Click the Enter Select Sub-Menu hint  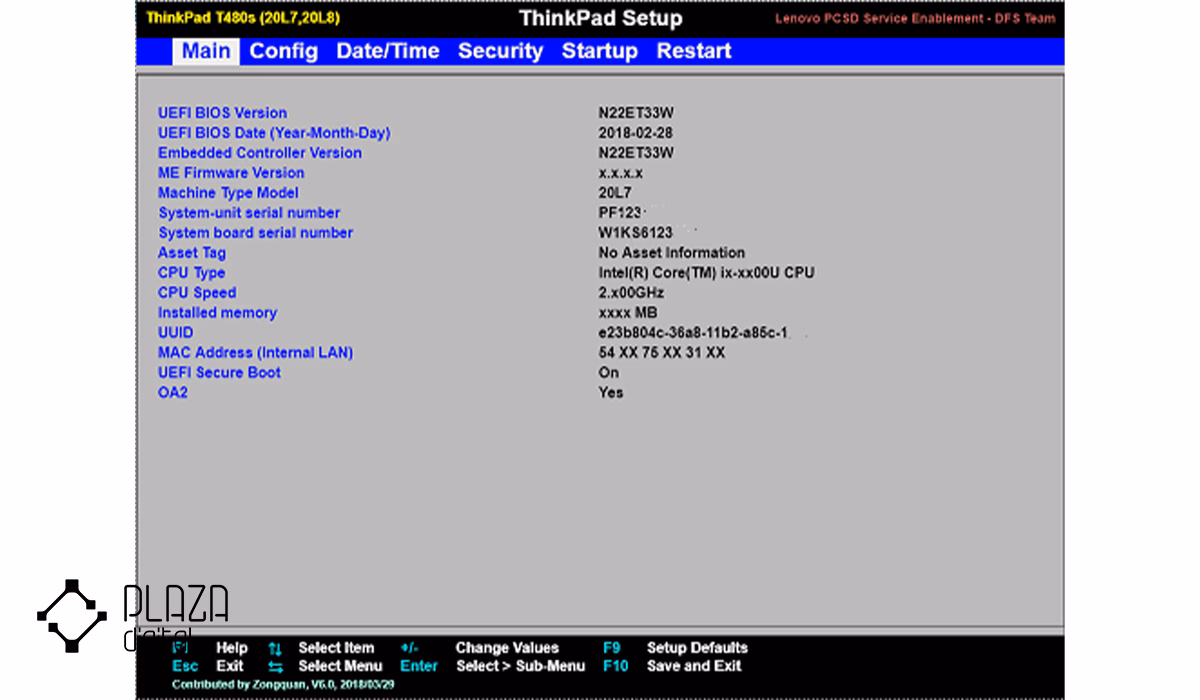coord(493,666)
